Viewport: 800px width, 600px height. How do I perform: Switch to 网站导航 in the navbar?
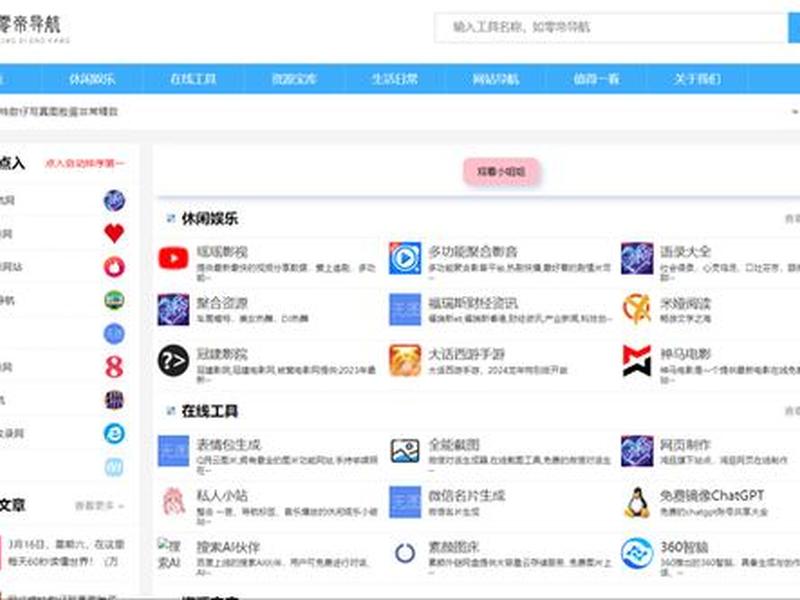[495, 79]
